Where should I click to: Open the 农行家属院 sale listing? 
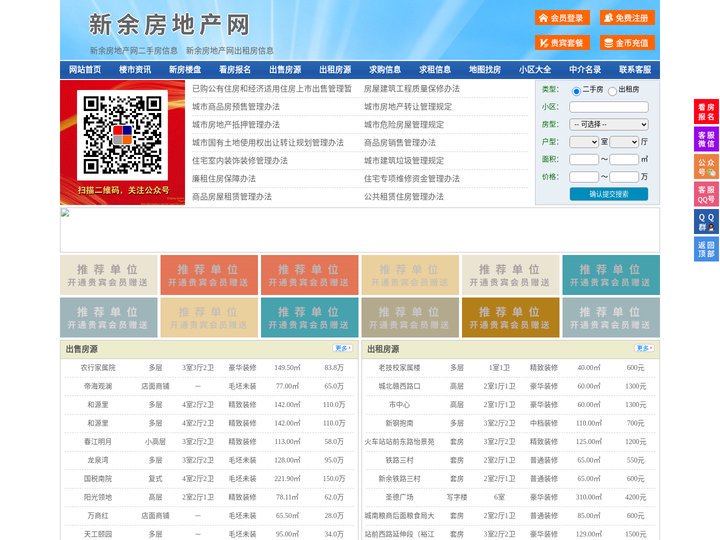[98, 368]
